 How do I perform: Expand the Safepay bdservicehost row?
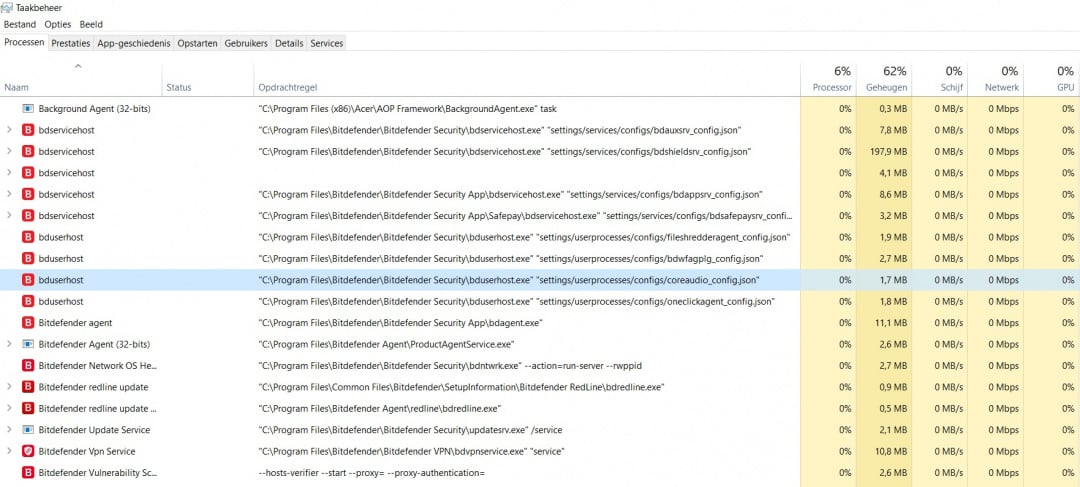[x=9, y=216]
